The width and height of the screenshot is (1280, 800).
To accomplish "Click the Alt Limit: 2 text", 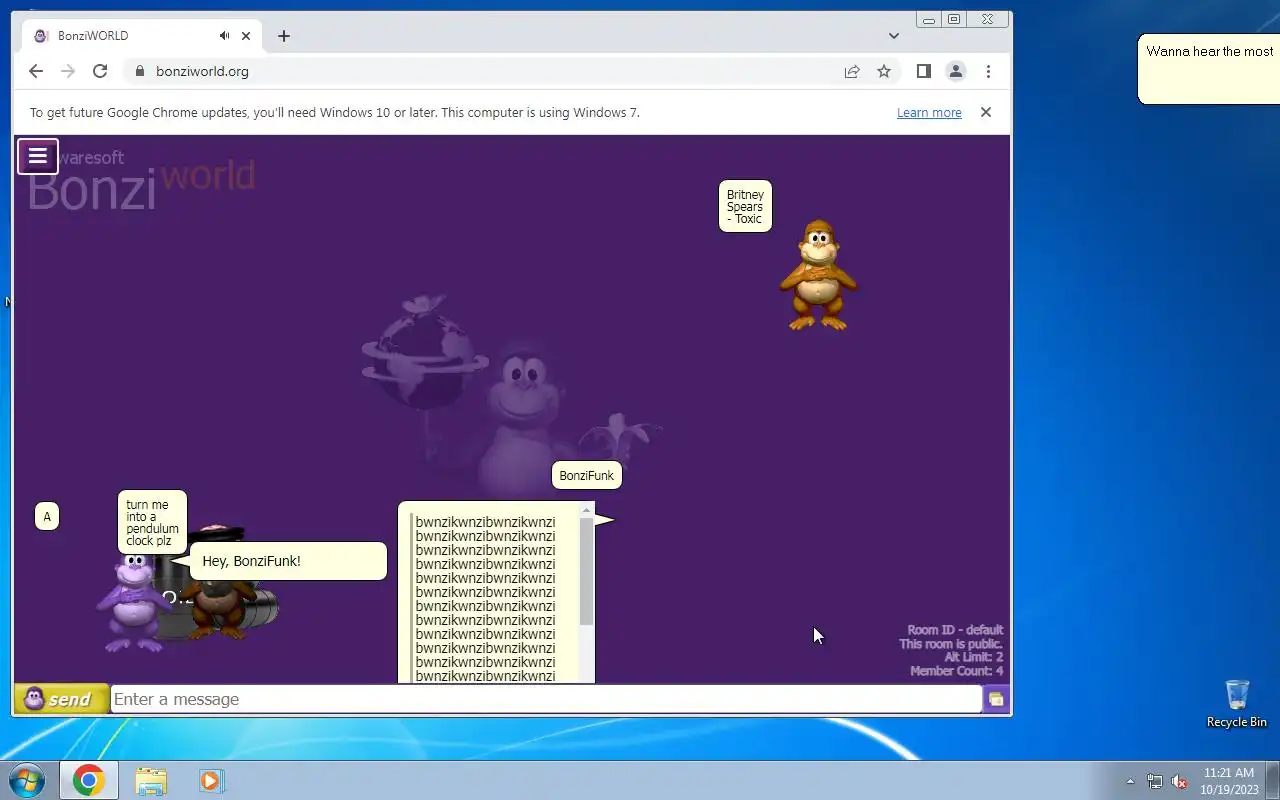I will 974,657.
